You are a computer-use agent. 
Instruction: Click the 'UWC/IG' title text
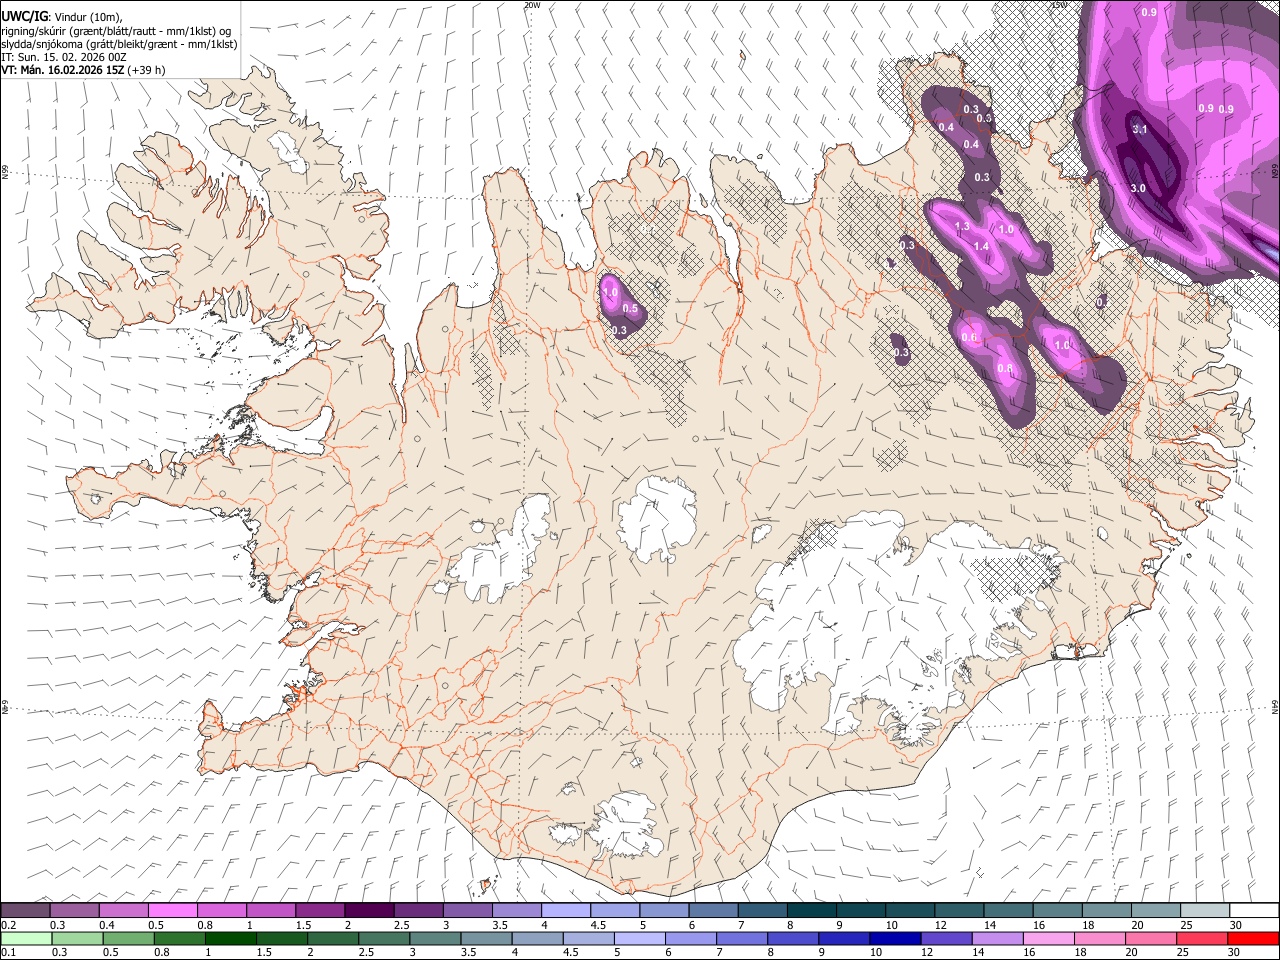point(23,17)
